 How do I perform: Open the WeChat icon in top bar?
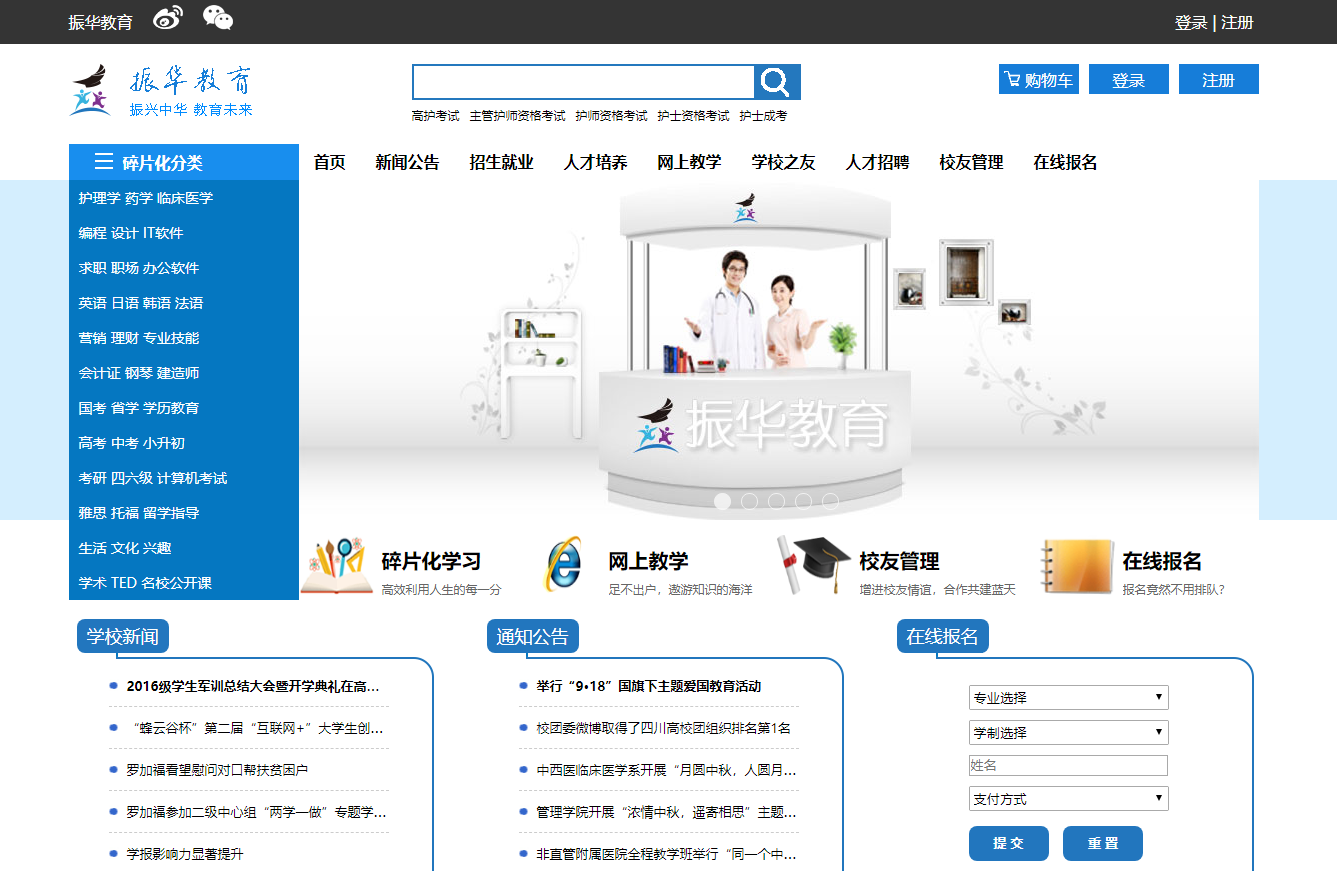218,17
